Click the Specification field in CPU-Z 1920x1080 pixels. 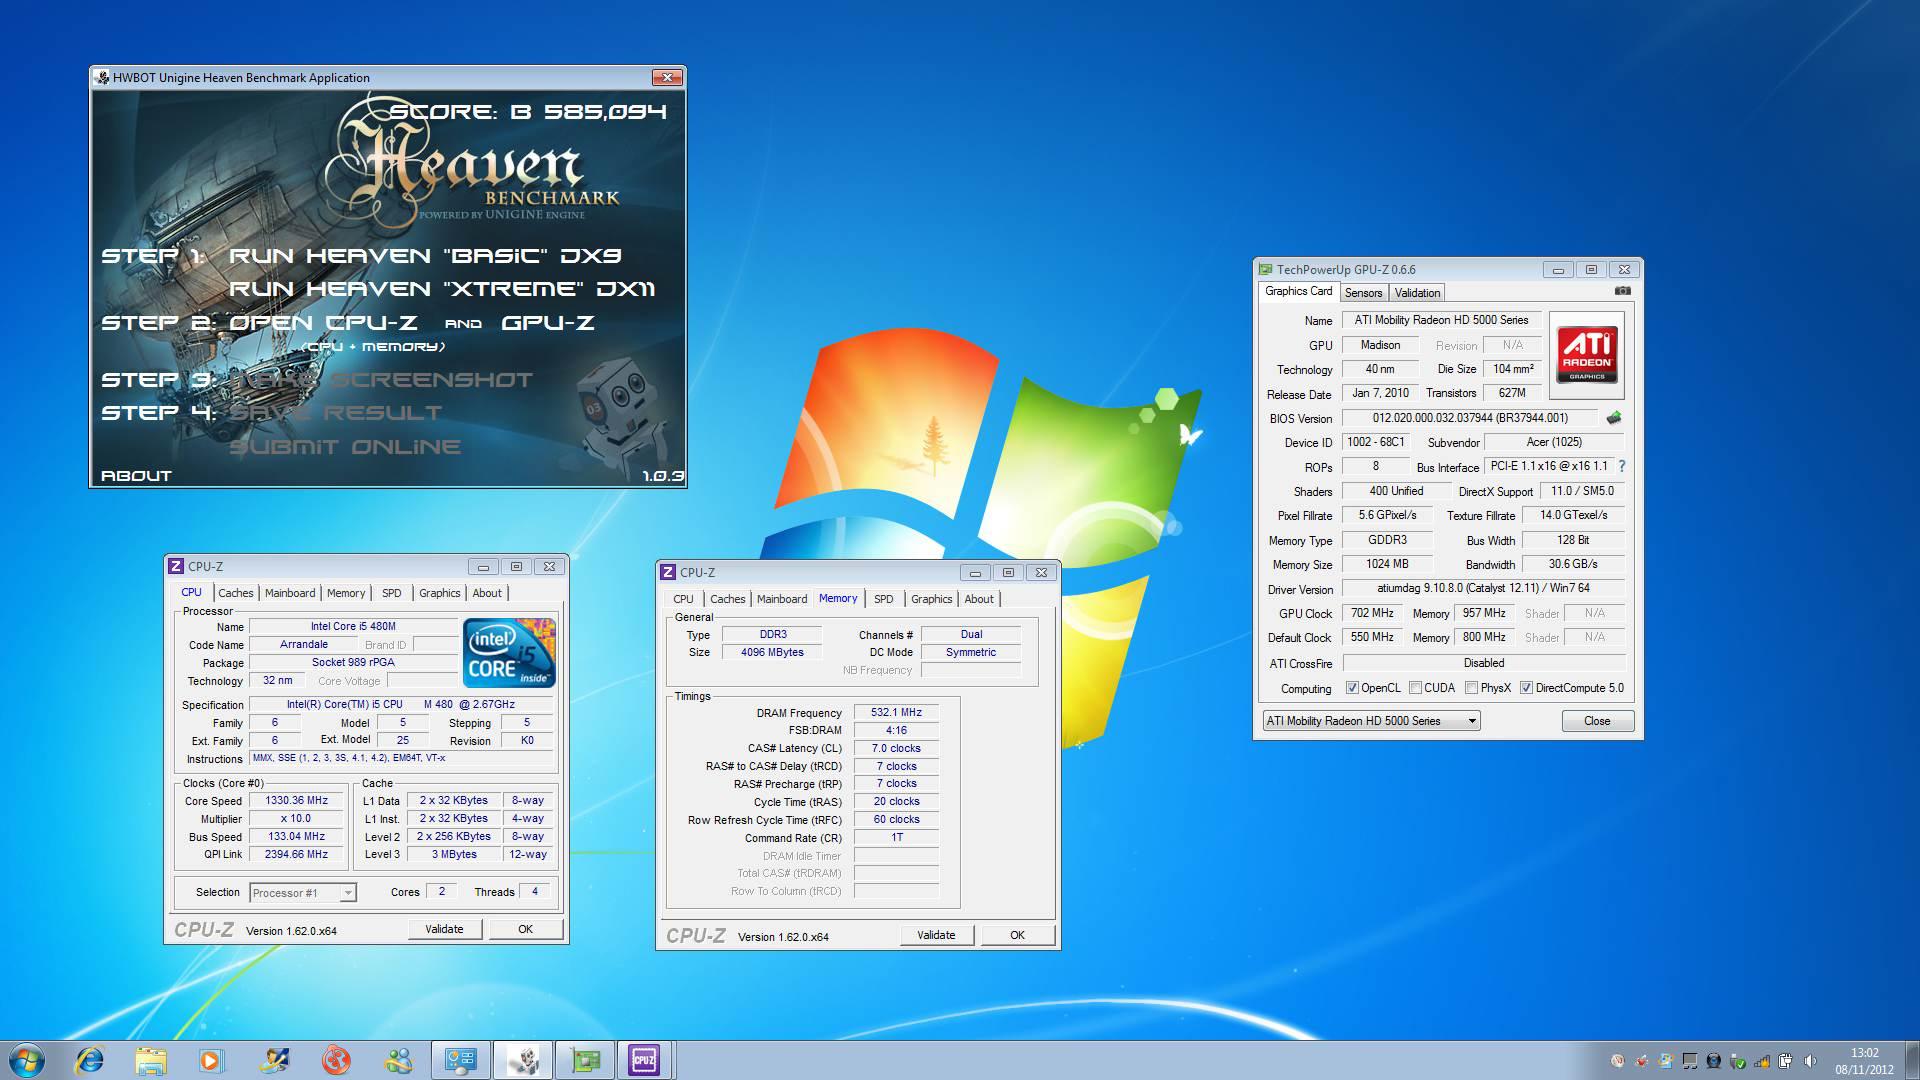(401, 705)
